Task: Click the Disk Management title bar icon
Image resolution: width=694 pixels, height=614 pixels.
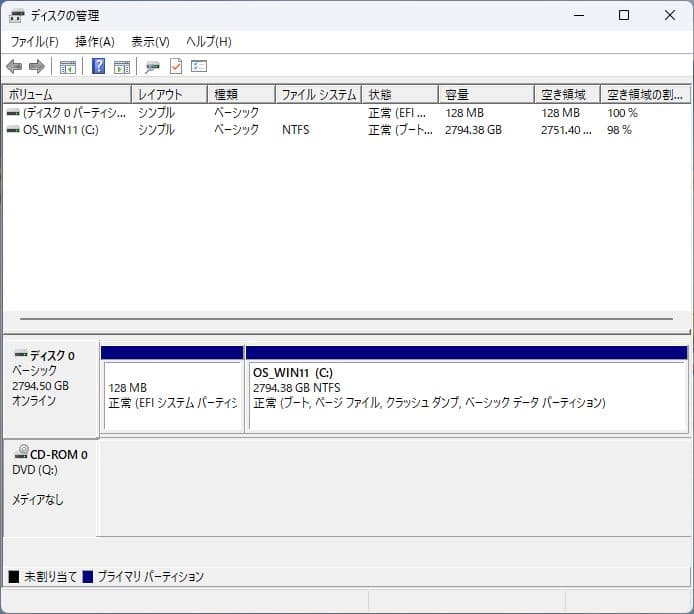Action: point(16,16)
